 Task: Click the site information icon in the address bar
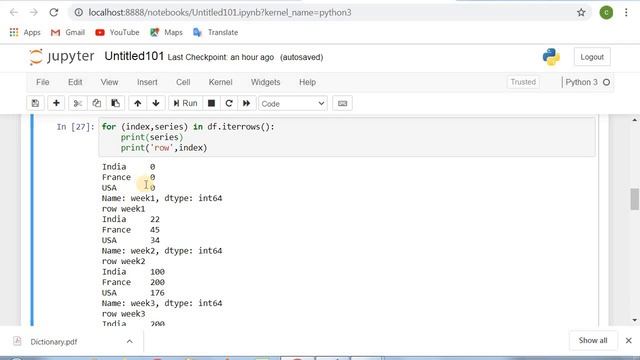coord(78,13)
